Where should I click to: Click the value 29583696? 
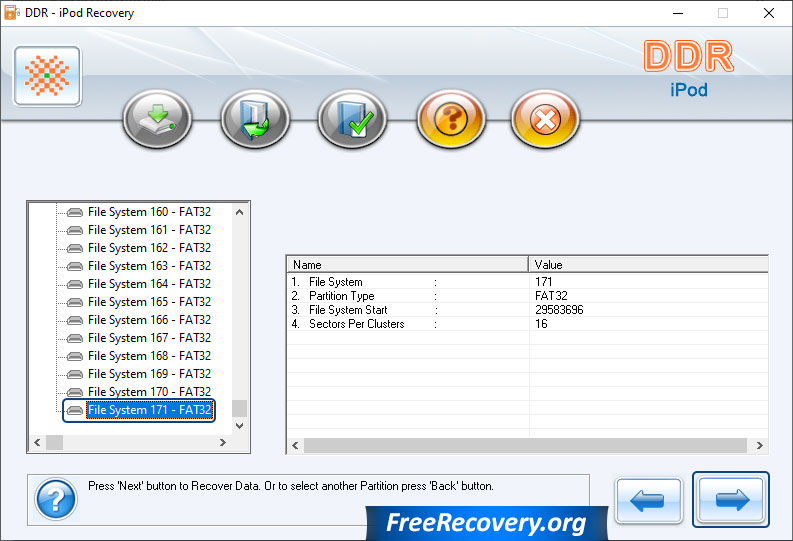pos(559,310)
